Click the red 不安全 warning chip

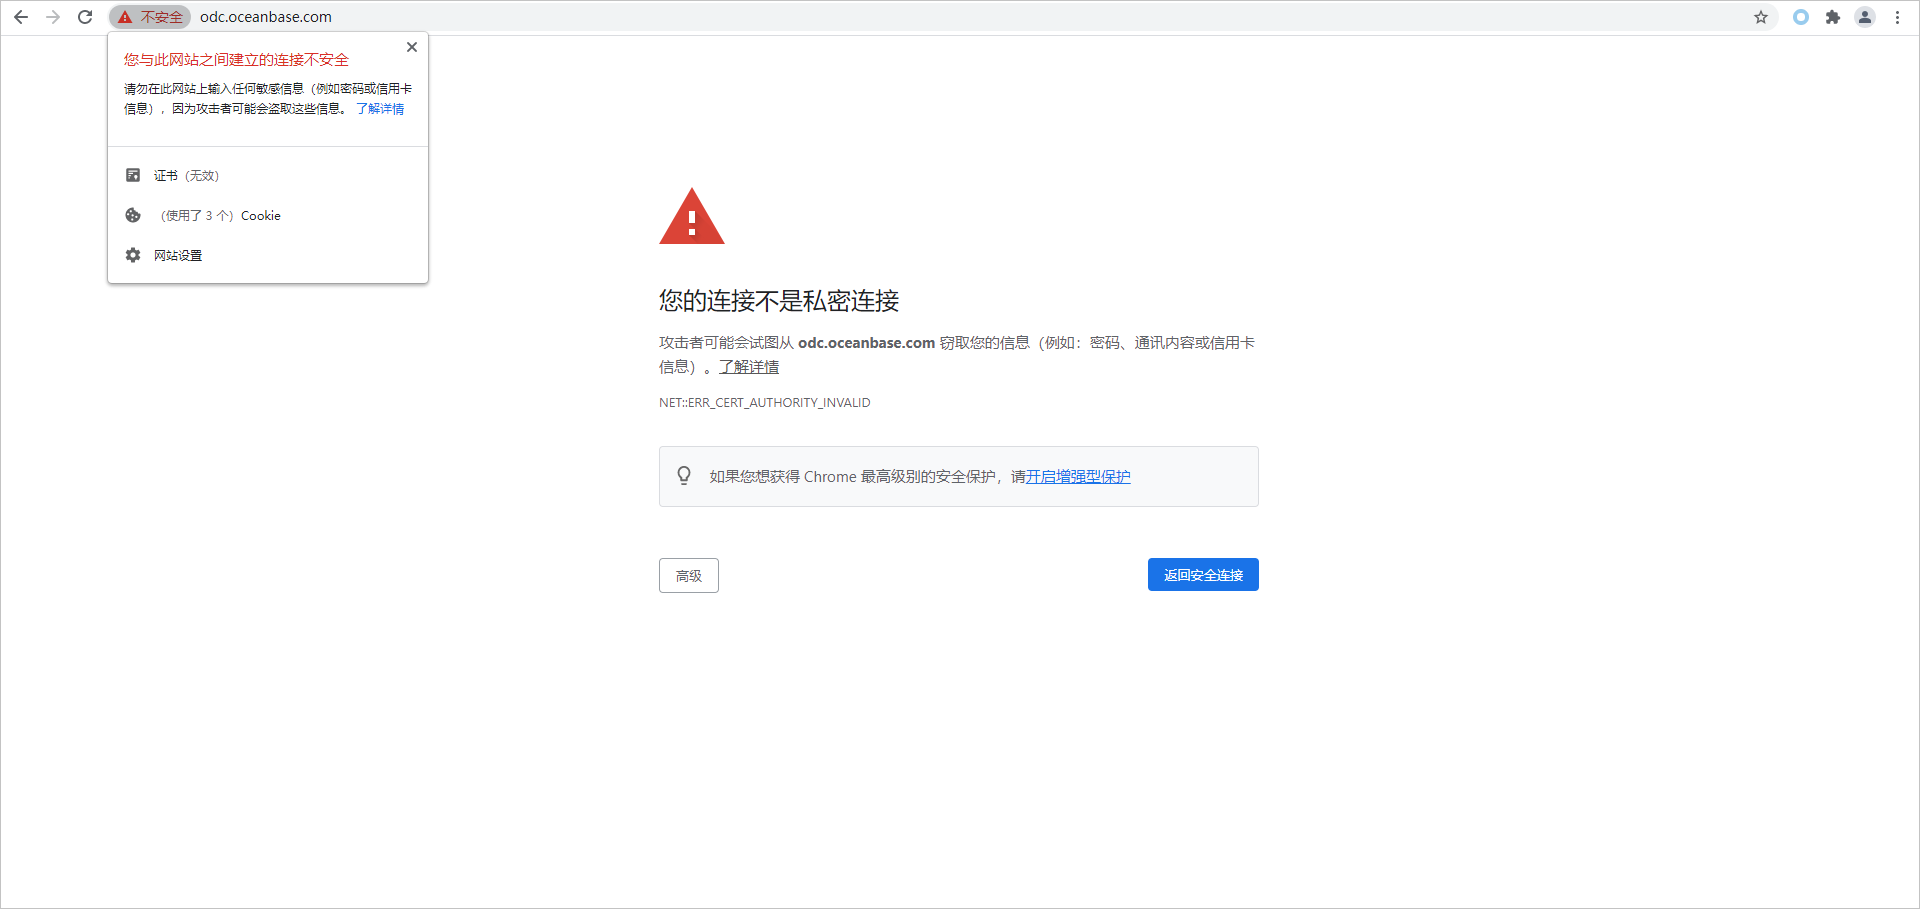[x=150, y=17]
